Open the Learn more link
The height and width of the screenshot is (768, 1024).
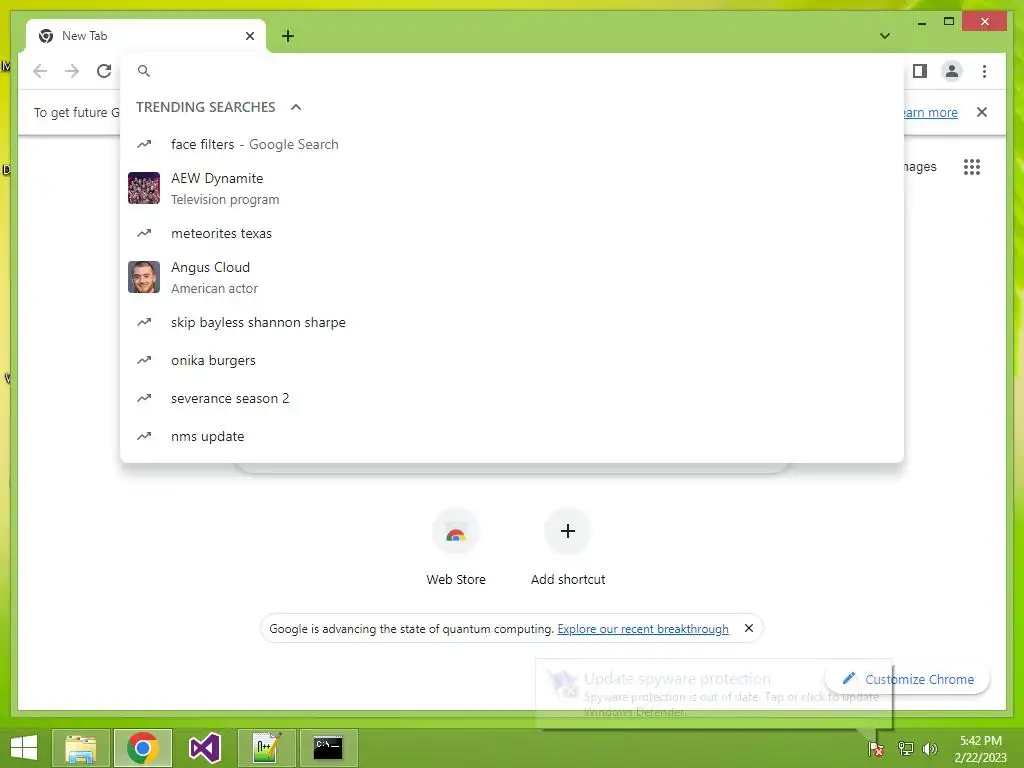click(931, 112)
